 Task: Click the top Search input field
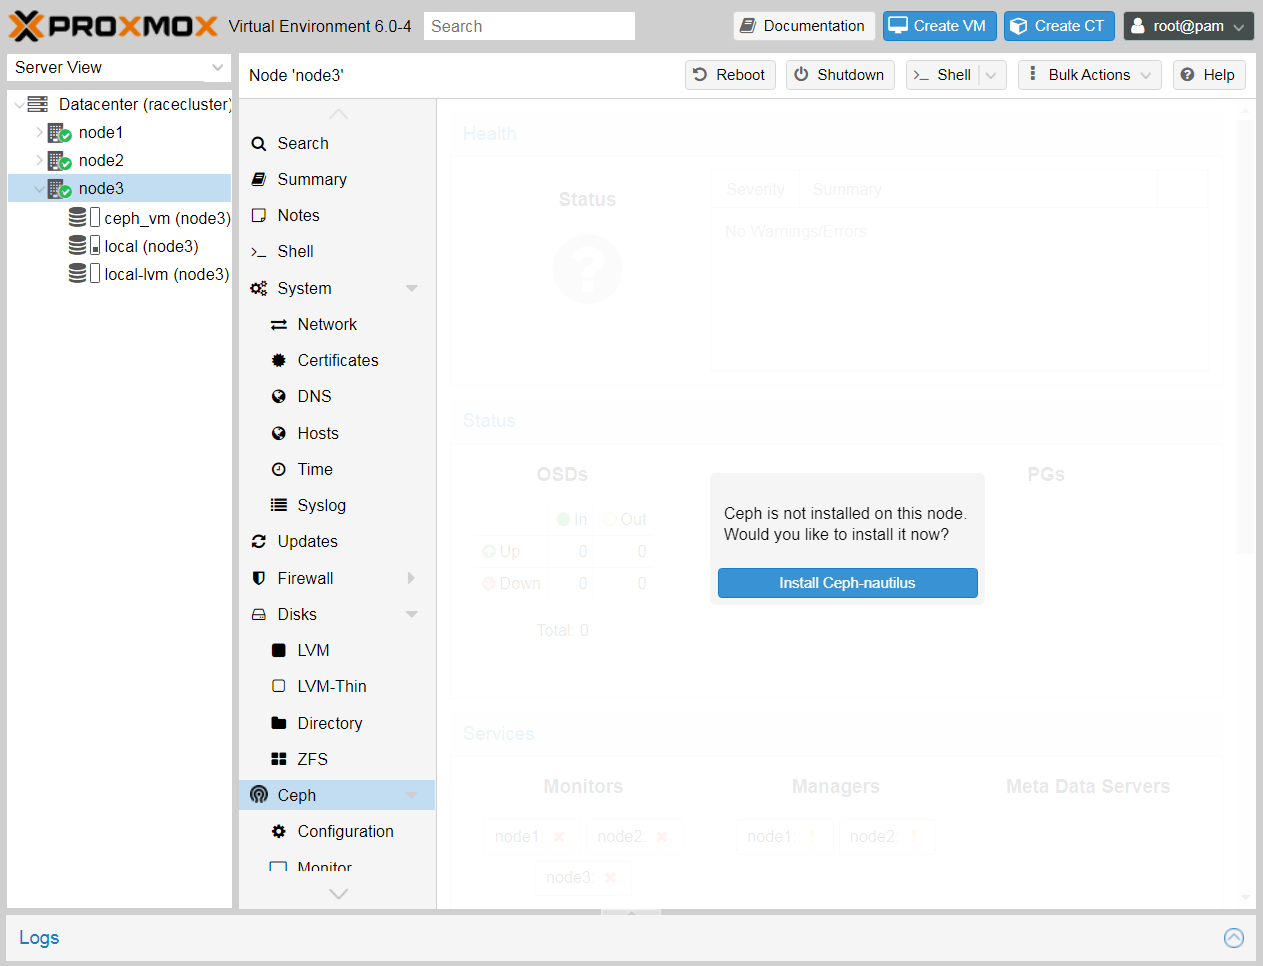point(529,26)
